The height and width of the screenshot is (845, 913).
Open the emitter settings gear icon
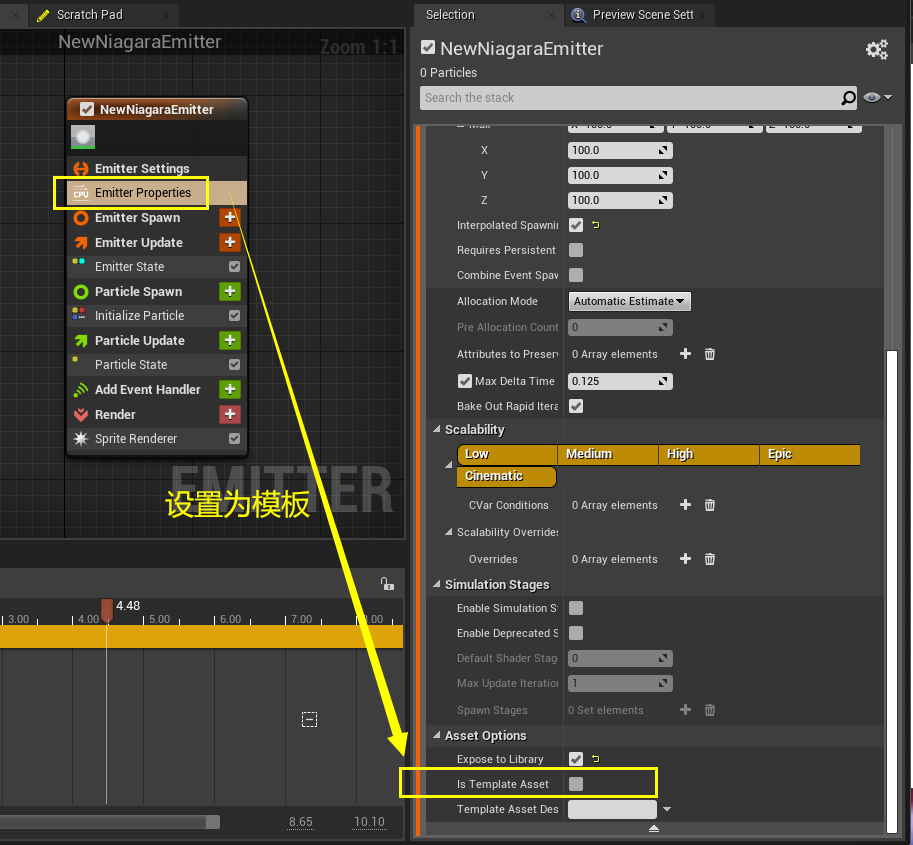click(x=876, y=50)
